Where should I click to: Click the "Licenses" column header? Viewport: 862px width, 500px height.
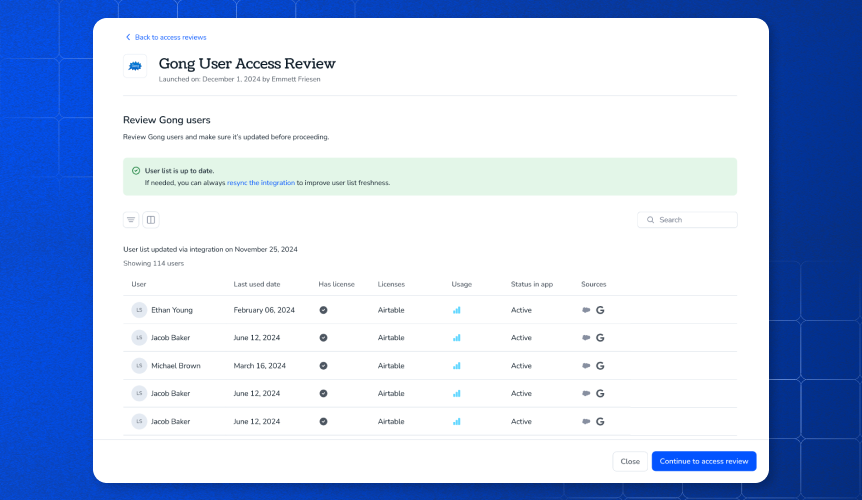pyautogui.click(x=391, y=285)
